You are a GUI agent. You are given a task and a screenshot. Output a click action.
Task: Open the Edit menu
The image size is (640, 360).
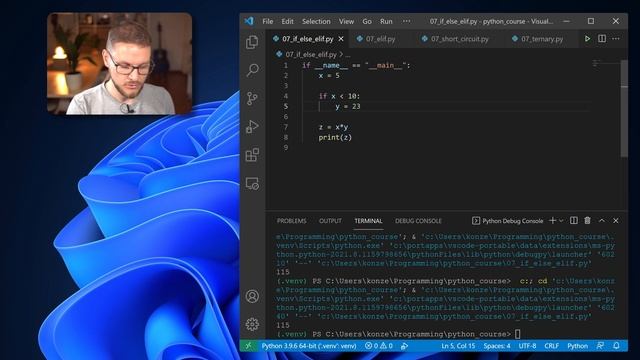[287, 21]
